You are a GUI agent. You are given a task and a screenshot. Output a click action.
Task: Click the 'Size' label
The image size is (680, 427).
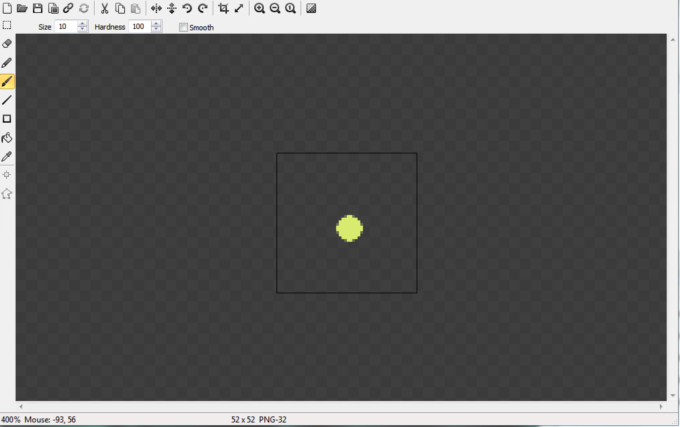click(x=45, y=27)
